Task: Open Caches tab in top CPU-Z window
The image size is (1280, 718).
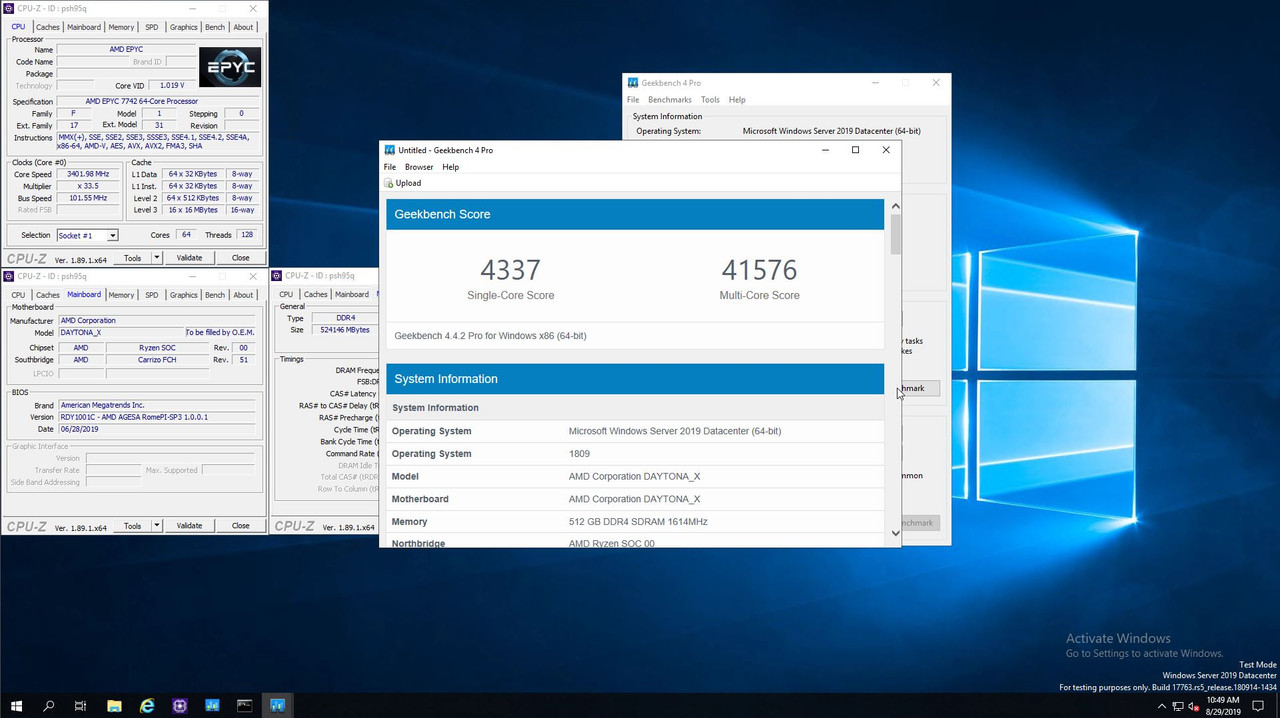Action: [48, 27]
